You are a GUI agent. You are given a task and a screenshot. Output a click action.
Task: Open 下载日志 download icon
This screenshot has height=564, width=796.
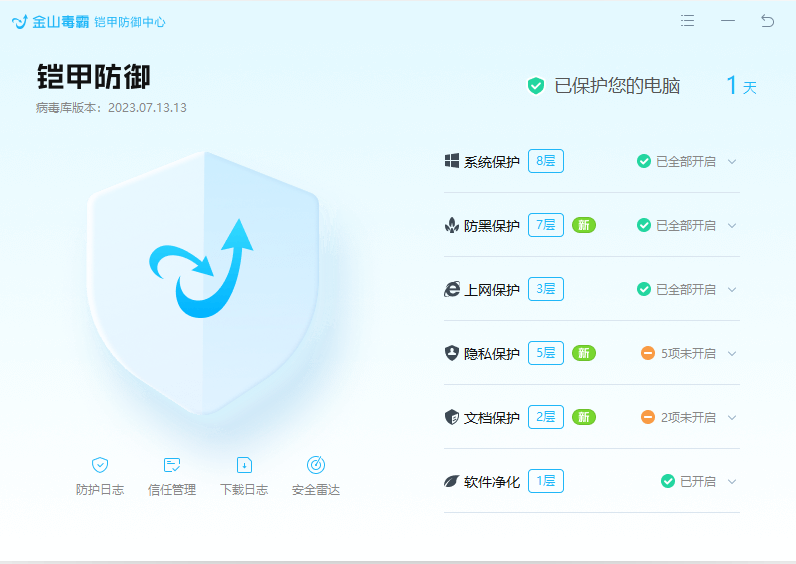coord(244,465)
